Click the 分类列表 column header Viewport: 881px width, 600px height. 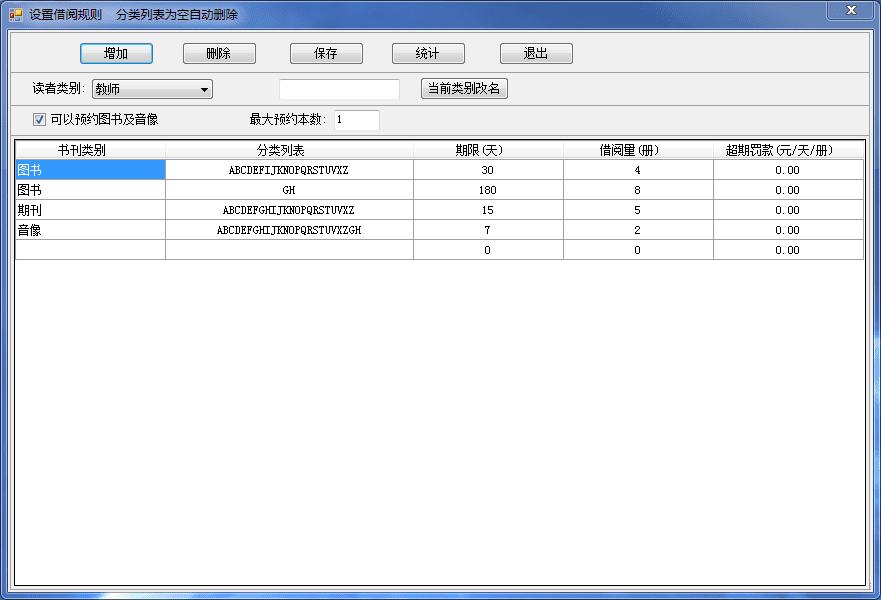[289, 150]
